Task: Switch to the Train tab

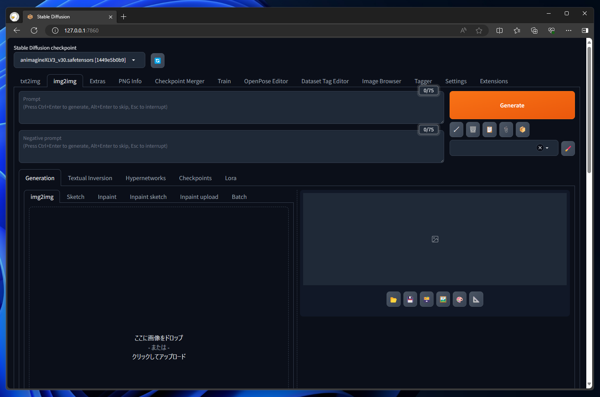Action: point(224,81)
